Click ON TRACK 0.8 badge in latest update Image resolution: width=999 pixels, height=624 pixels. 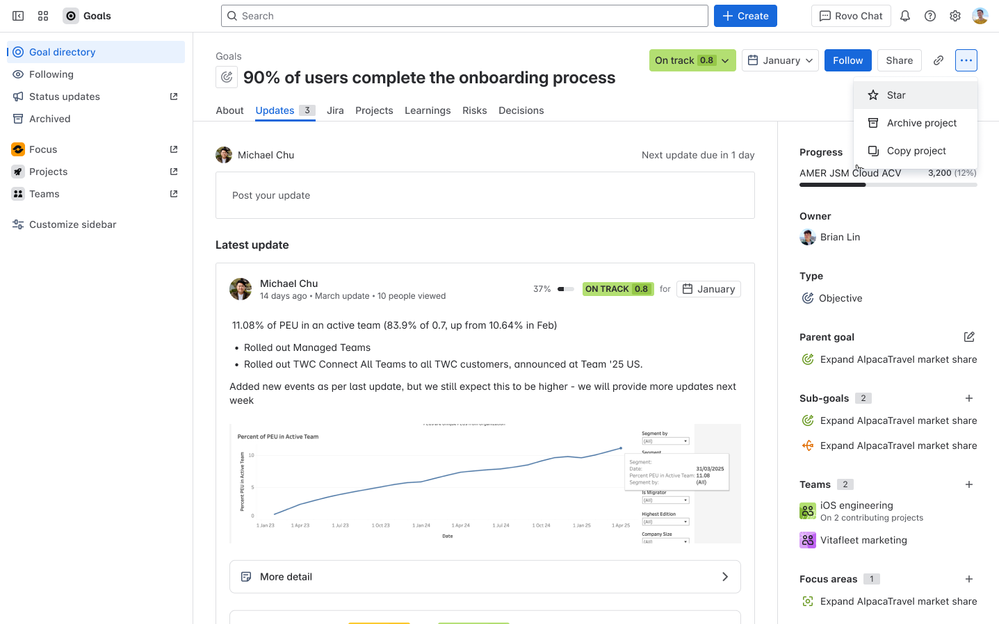[618, 289]
